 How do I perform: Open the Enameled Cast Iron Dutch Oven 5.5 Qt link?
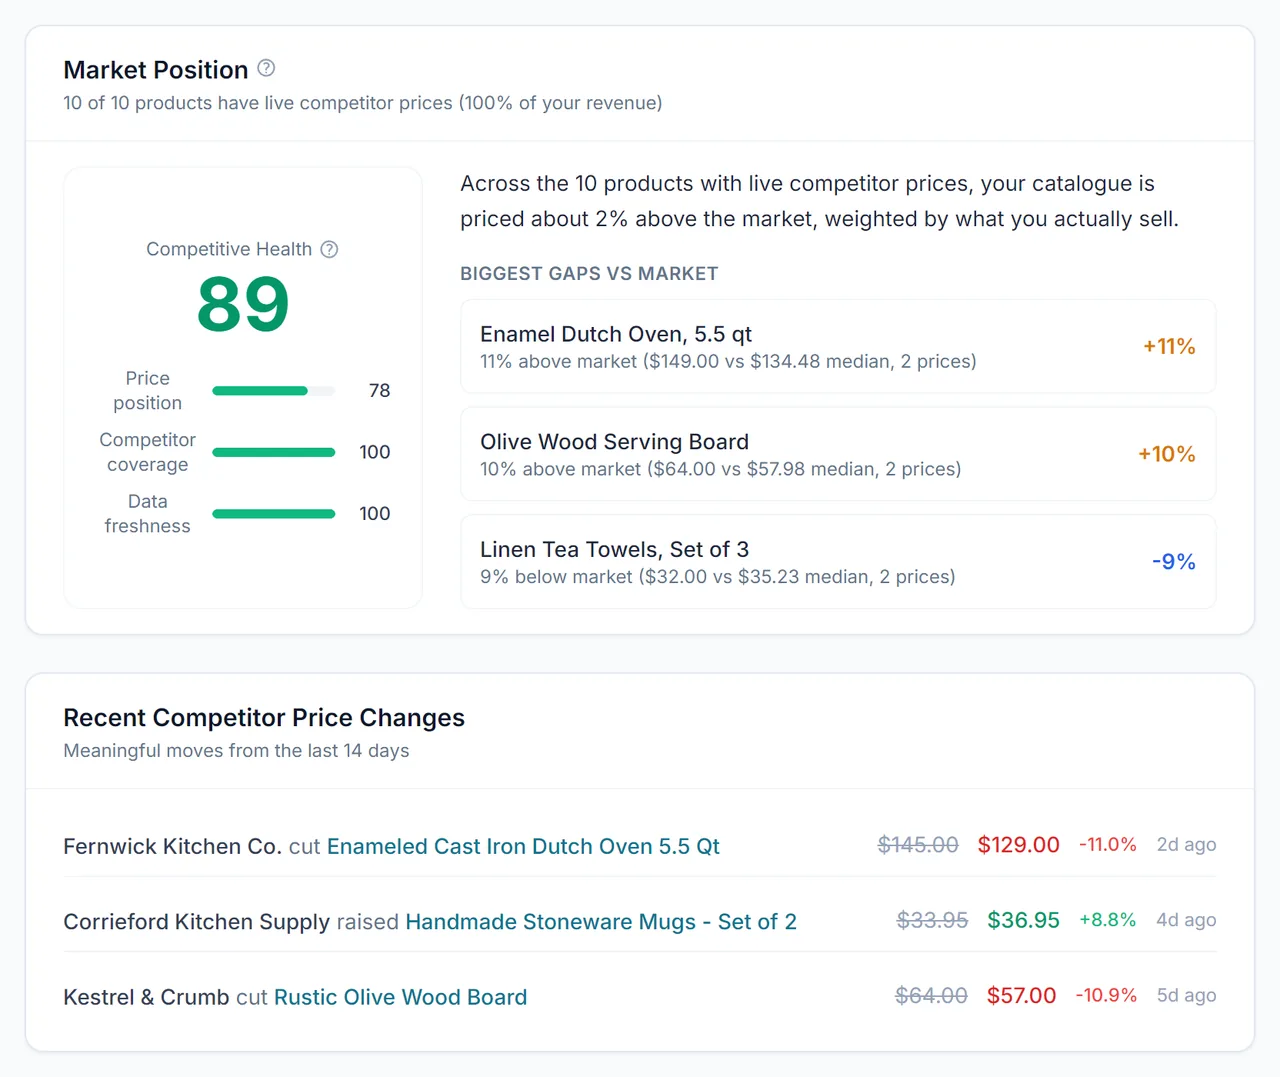tap(523, 846)
